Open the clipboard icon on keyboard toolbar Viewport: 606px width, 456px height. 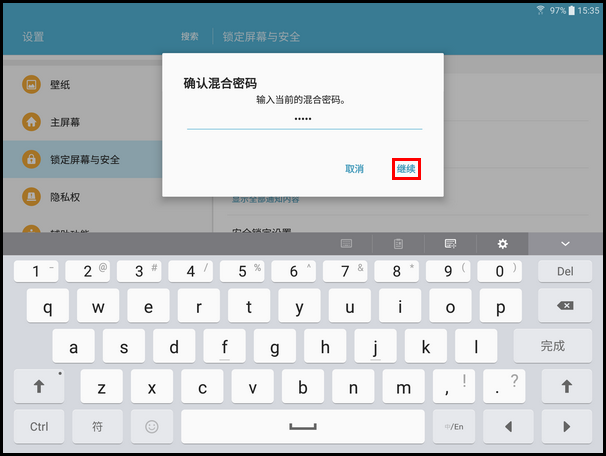pyautogui.click(x=398, y=244)
